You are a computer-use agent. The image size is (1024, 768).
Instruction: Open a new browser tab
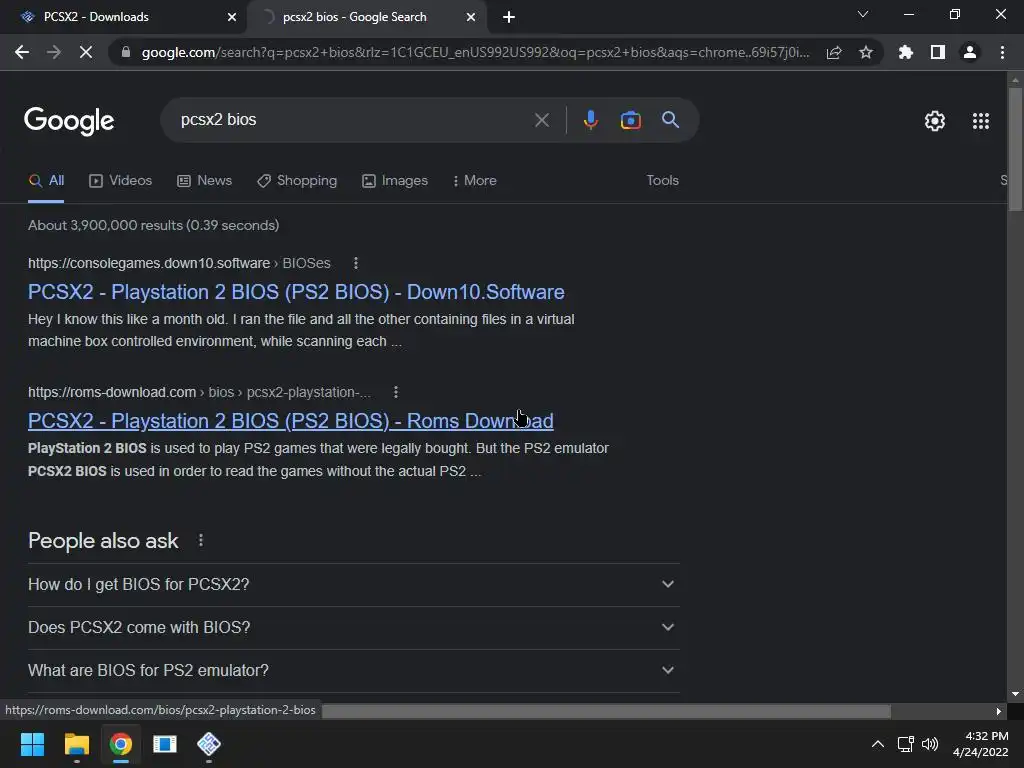[x=509, y=17]
